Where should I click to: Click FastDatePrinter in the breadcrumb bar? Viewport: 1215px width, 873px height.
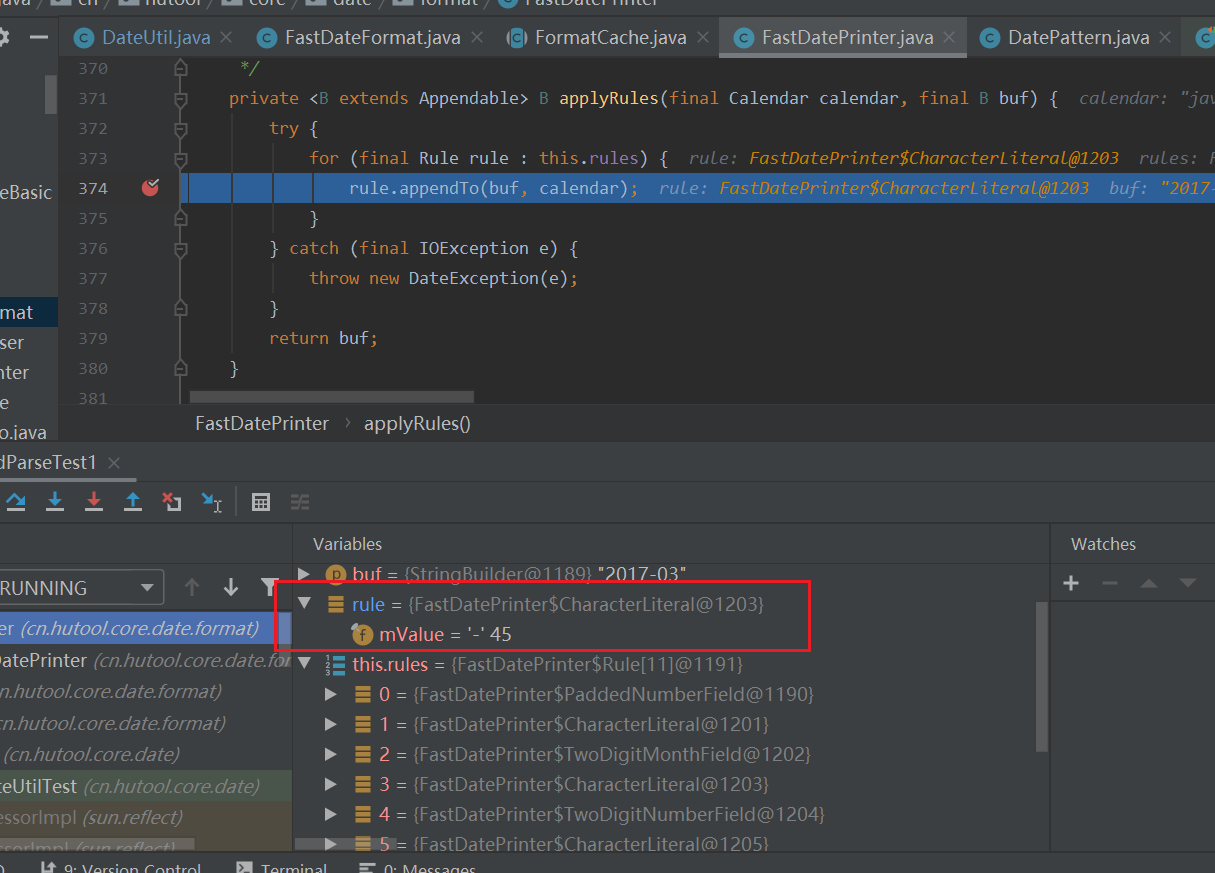pyautogui.click(x=262, y=423)
